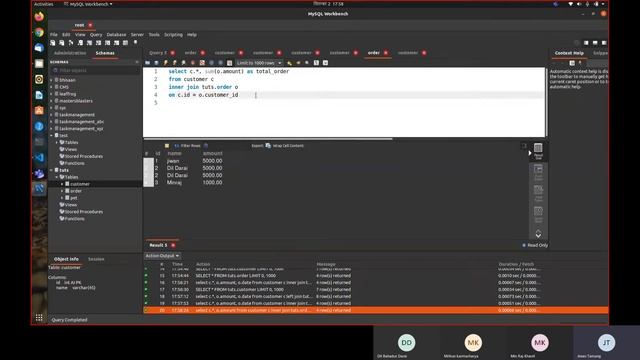Expand the pet table node
Screen dimensions: 640x360
tap(62, 198)
